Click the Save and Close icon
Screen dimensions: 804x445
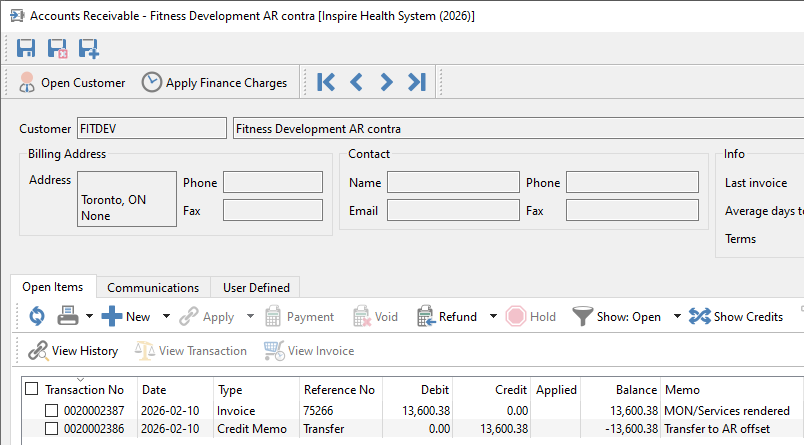pyautogui.click(x=57, y=48)
